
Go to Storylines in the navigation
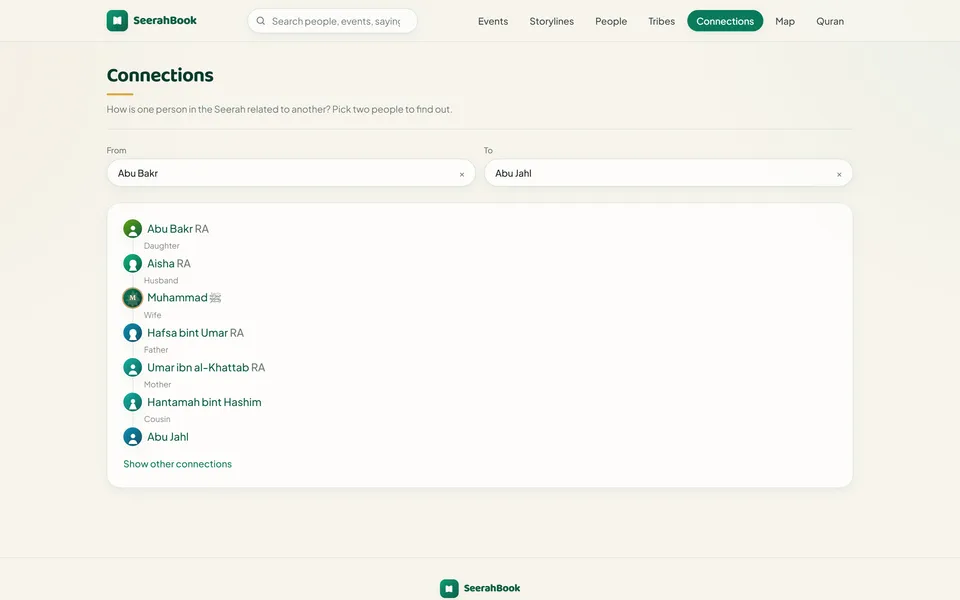tap(552, 21)
